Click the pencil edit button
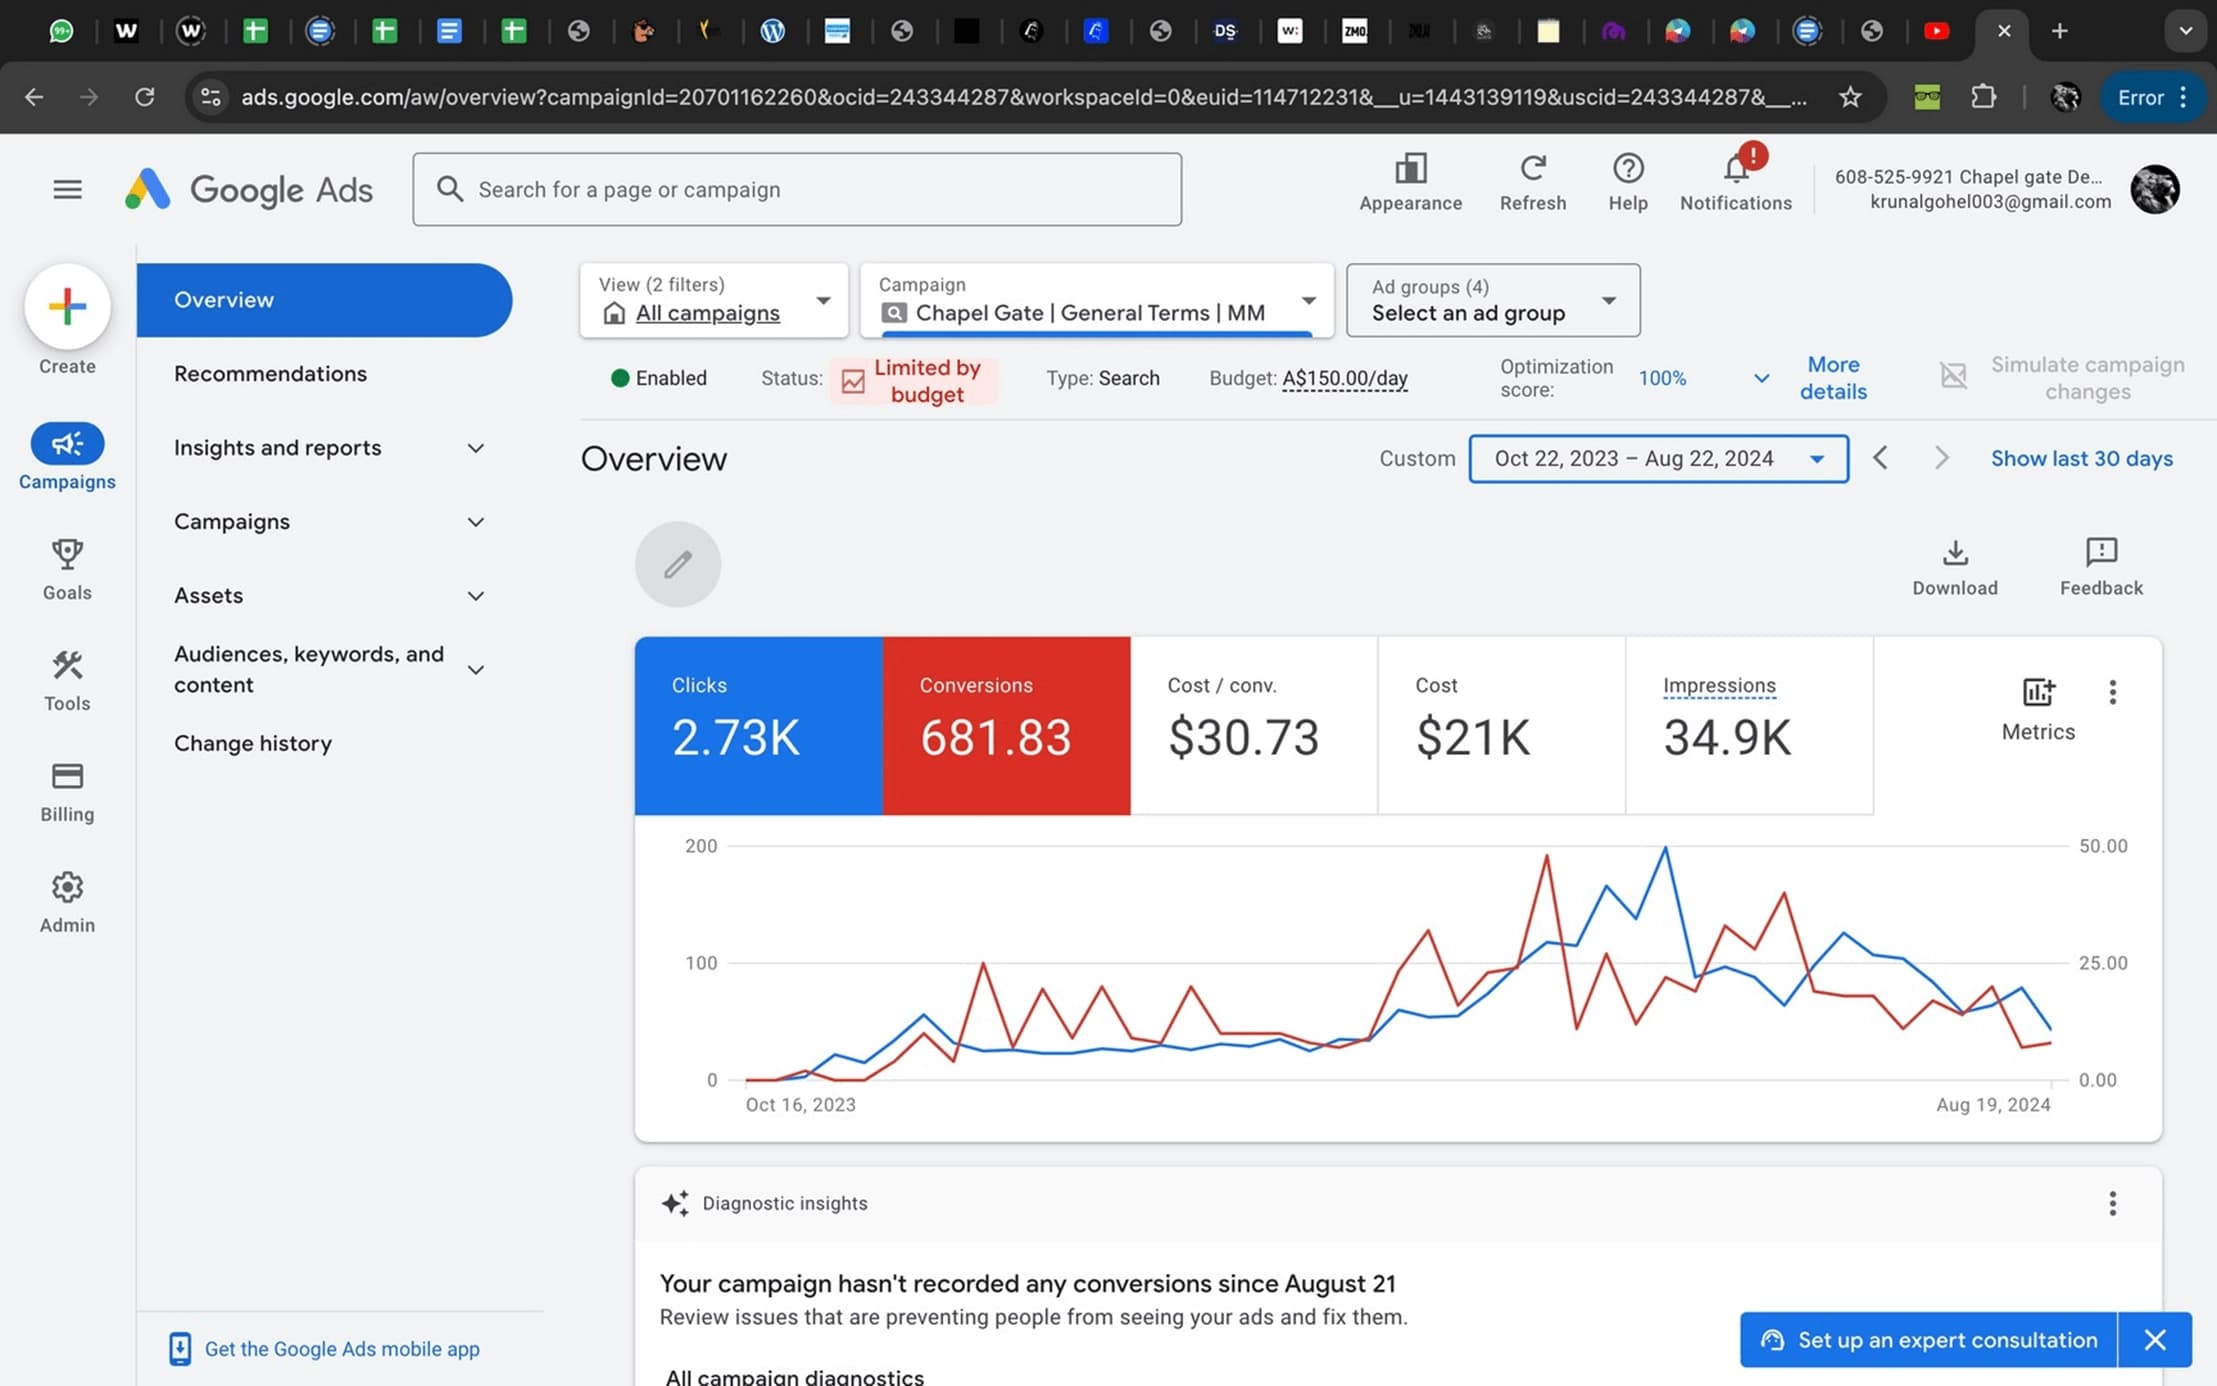The width and height of the screenshot is (2217, 1386). [x=677, y=564]
